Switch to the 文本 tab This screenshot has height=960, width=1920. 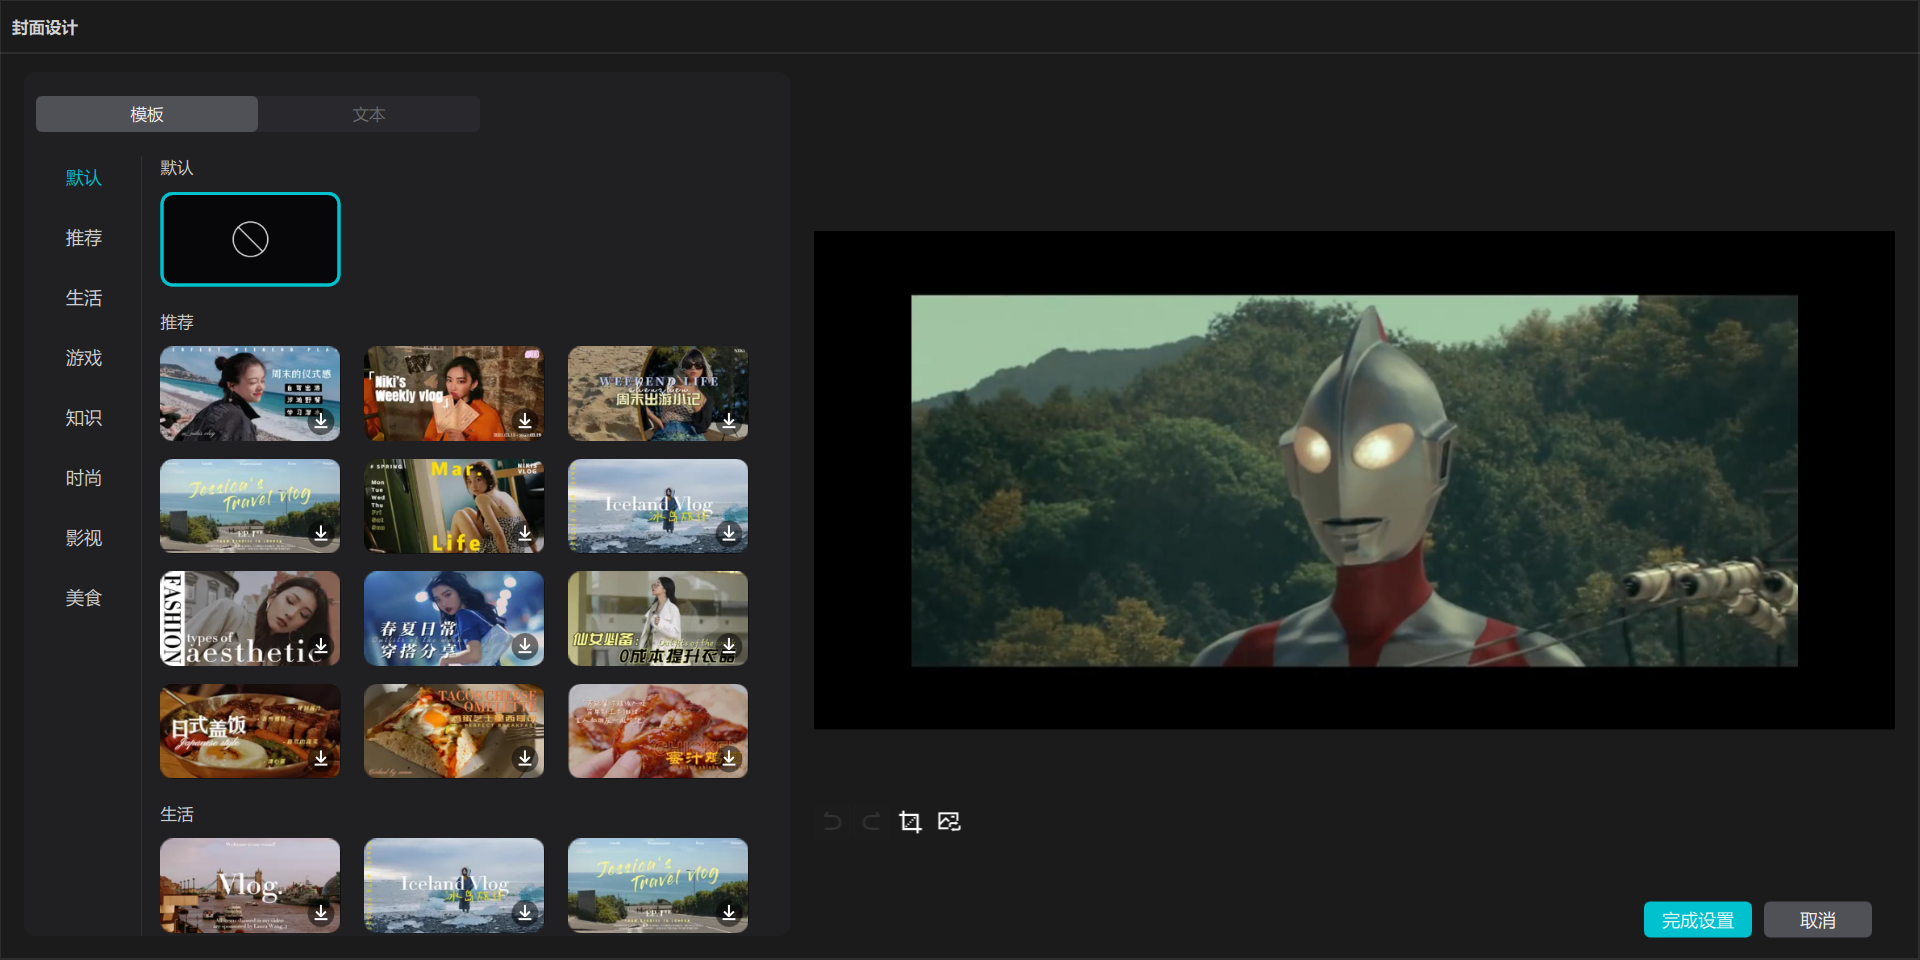[x=369, y=114]
